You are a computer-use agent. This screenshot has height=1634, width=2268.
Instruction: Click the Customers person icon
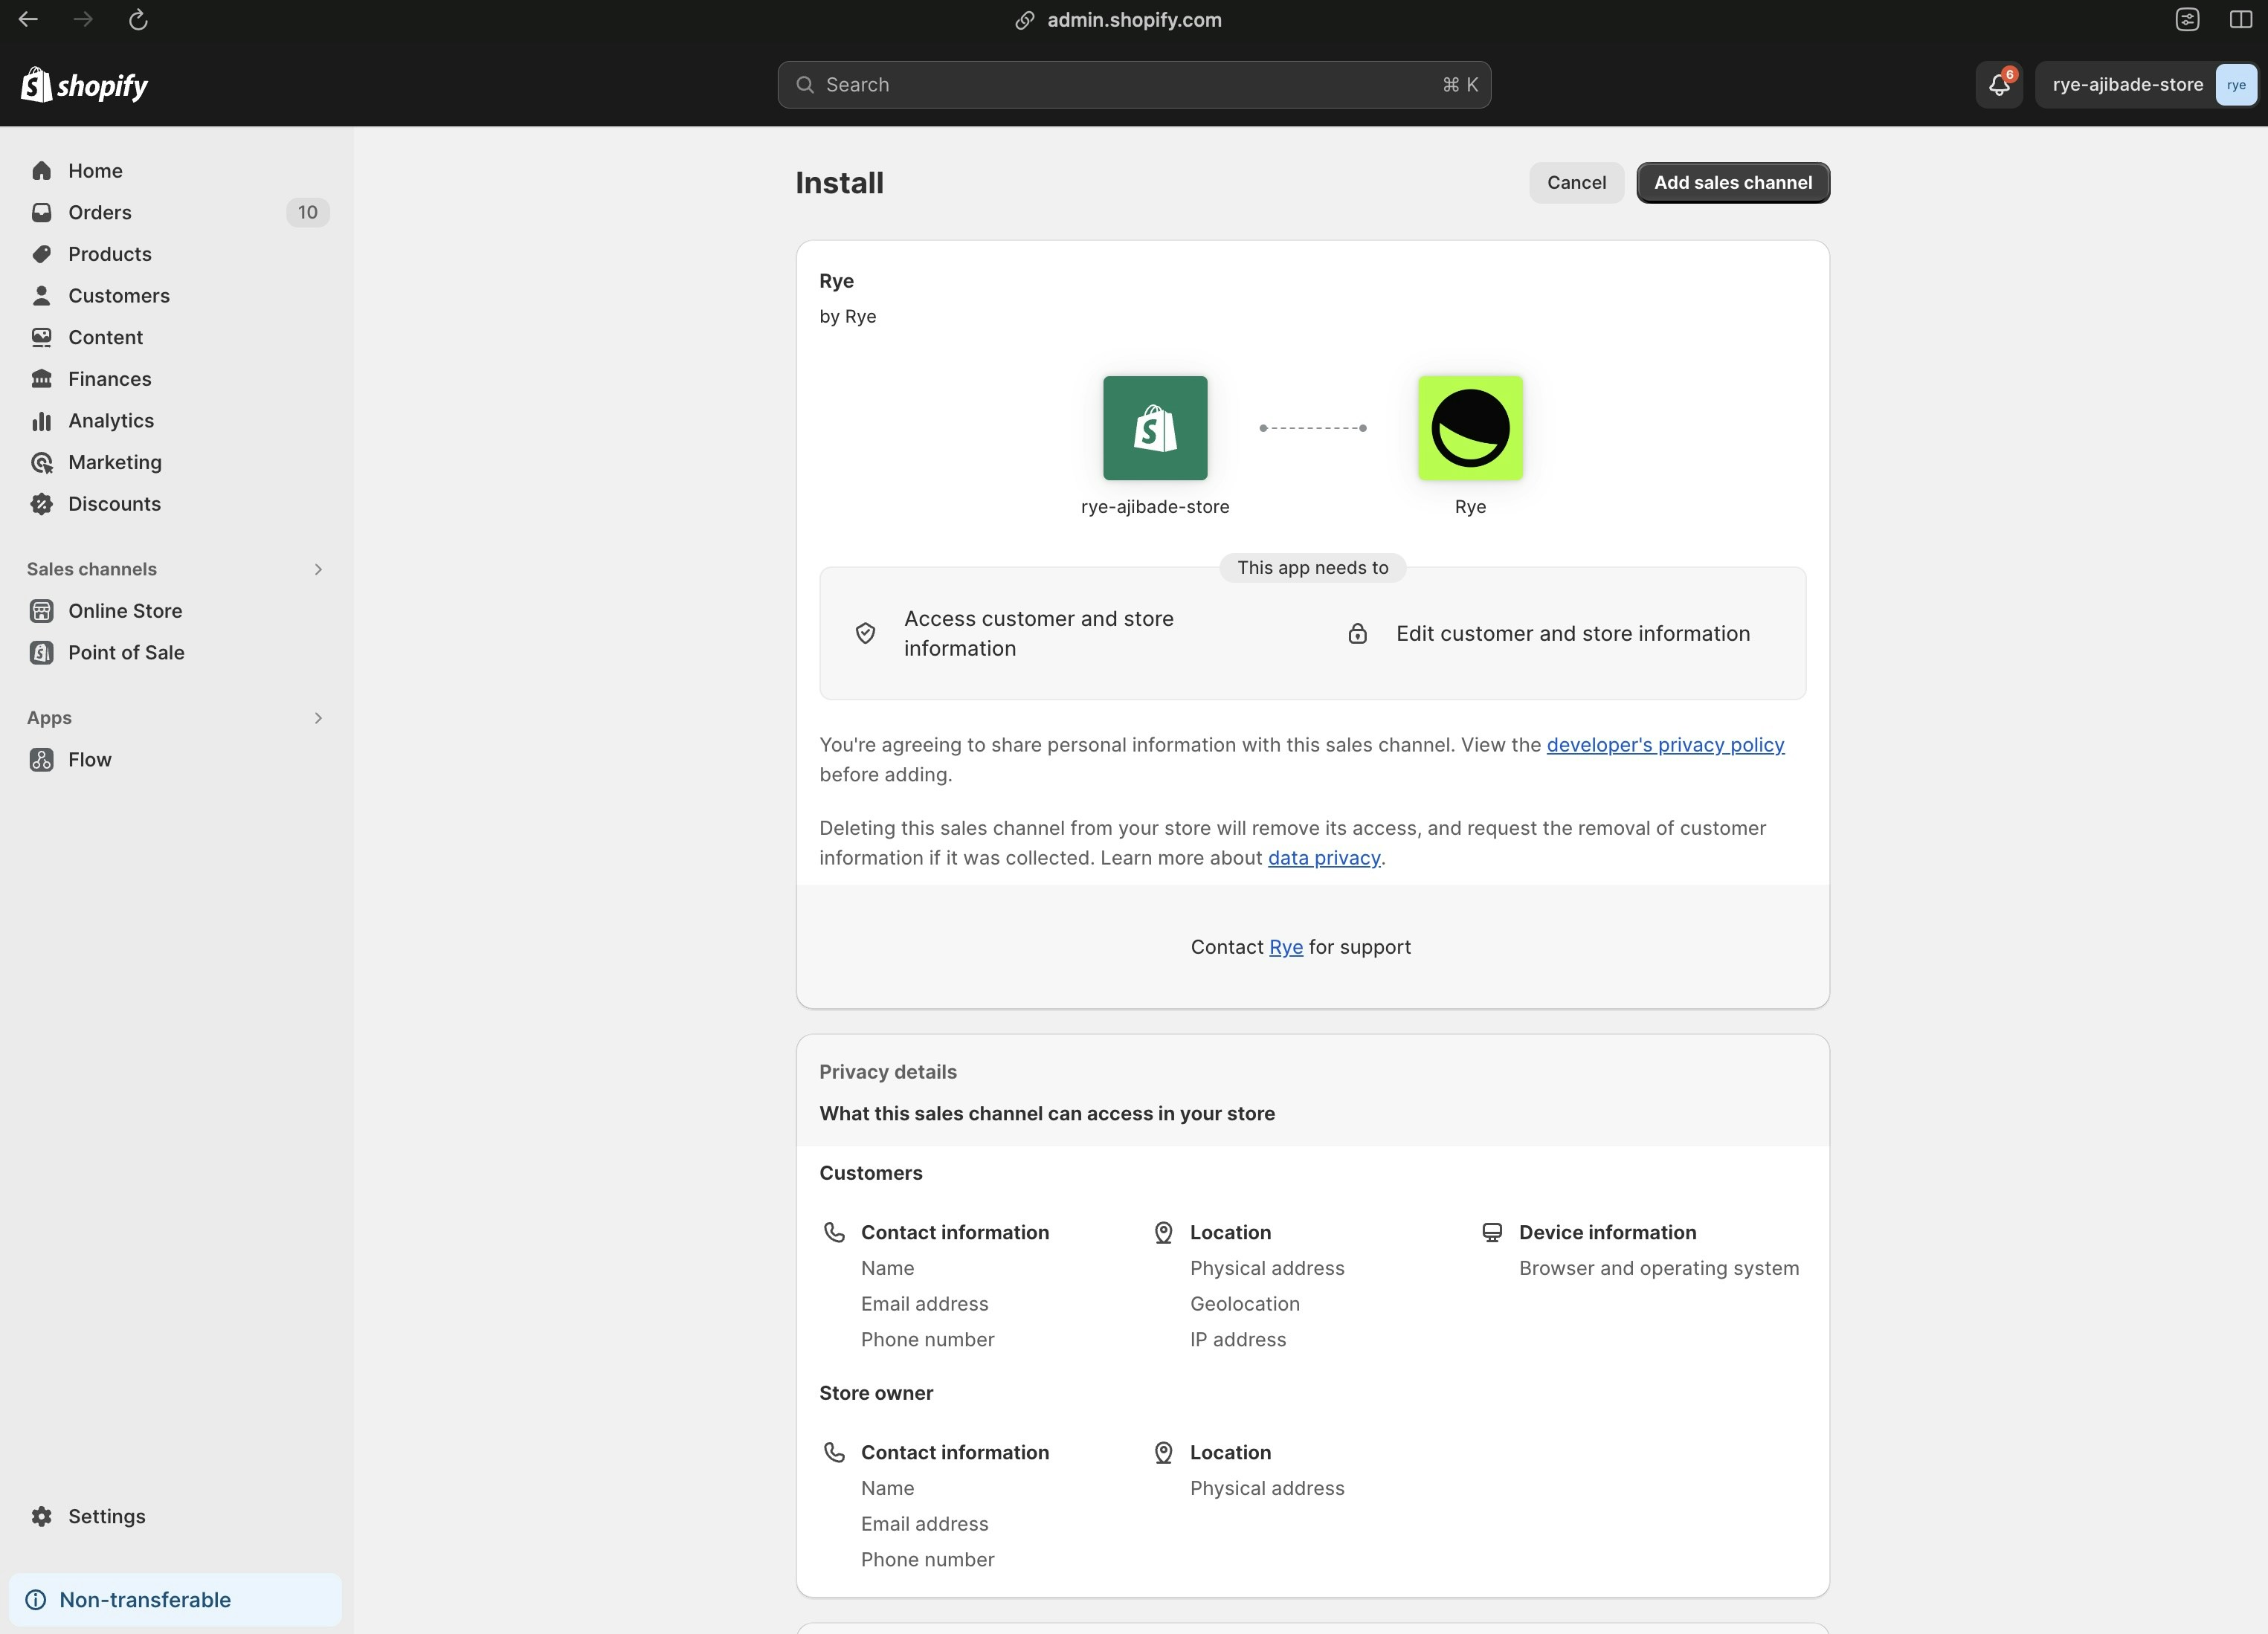click(41, 296)
